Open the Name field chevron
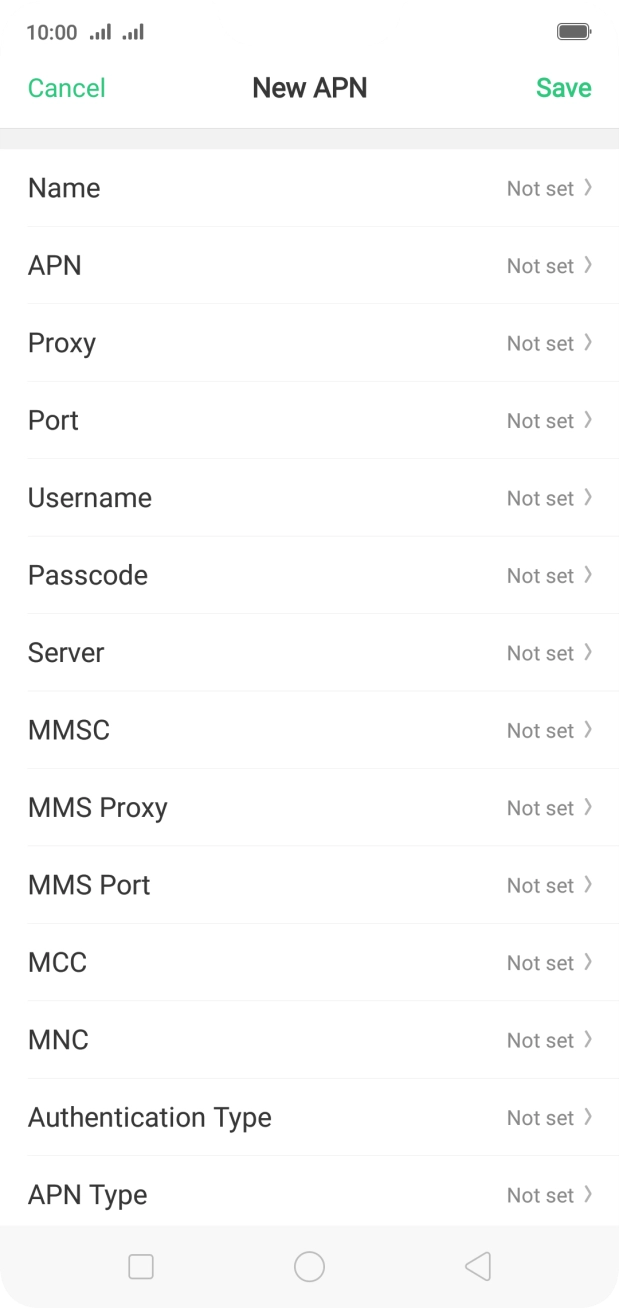Screen dimensions: 619x1308 click(588, 188)
